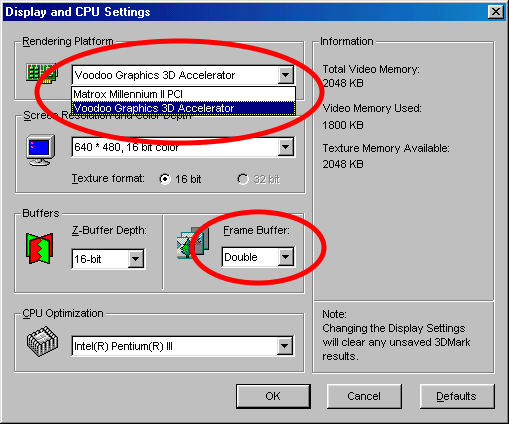
Task: Click the CPU chip icon
Action: [42, 341]
